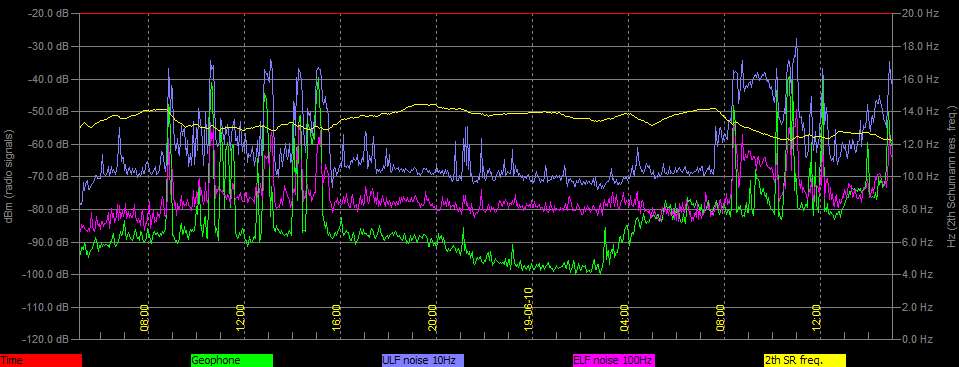This screenshot has width=959, height=367.
Task: Select the yellow 2th SR freq. legend swatch
Action: point(804,361)
